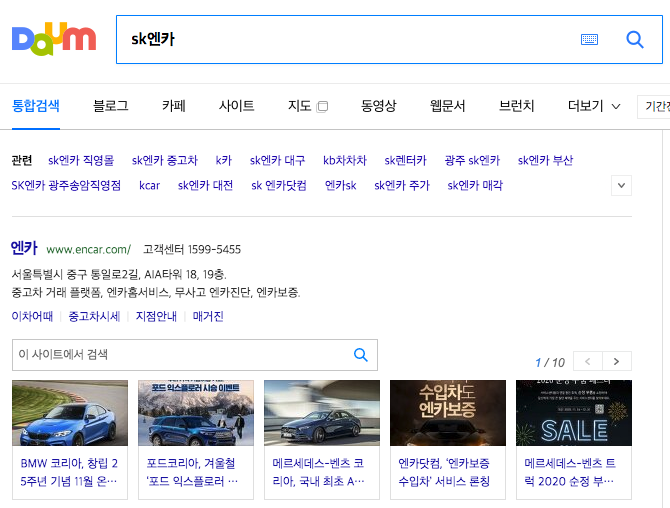Click related search 광주 sk엔카
This screenshot has height=508, width=670.
(x=472, y=161)
